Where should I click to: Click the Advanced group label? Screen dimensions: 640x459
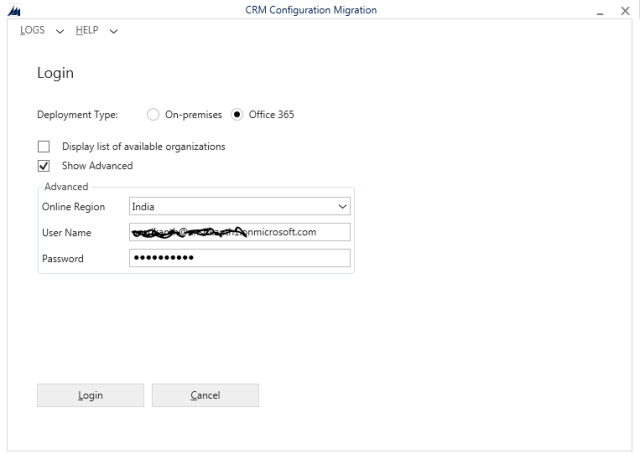point(66,186)
